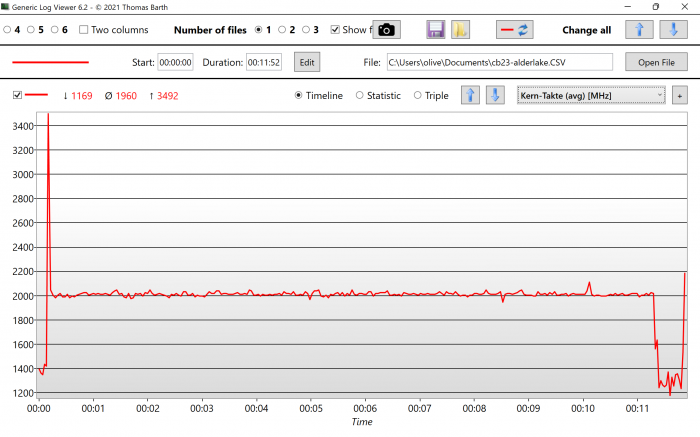Enable the Two columns checkbox
This screenshot has height=437, width=700.
tap(84, 30)
